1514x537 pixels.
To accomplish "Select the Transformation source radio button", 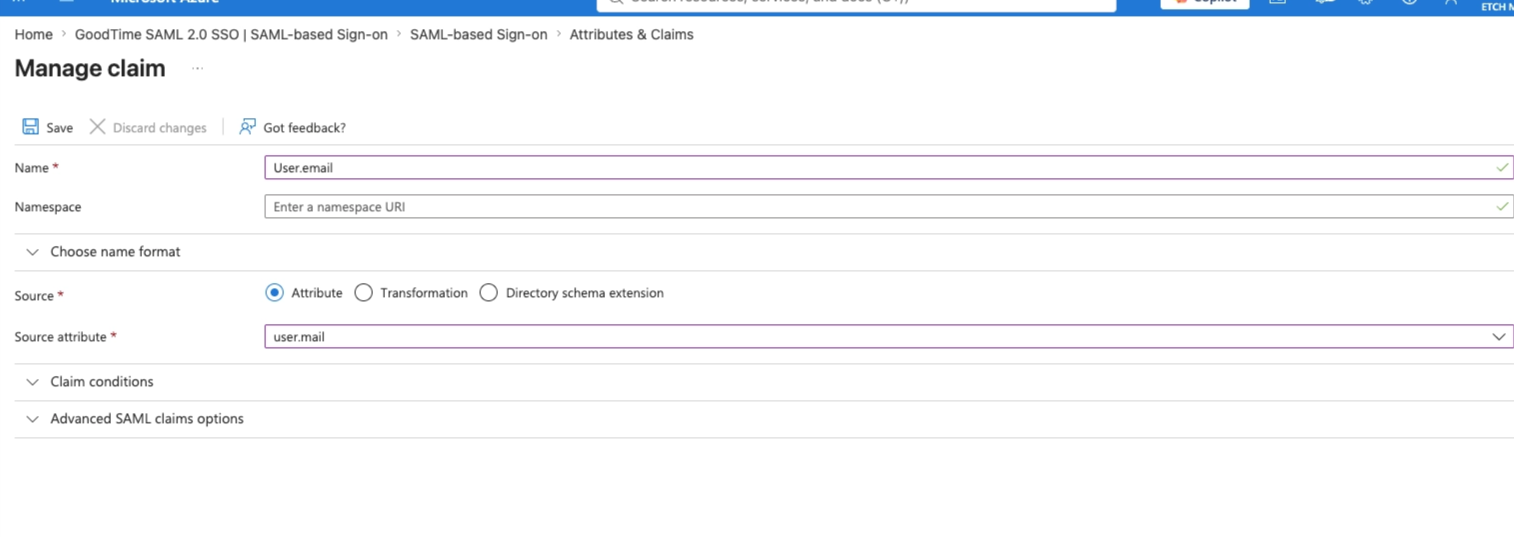I will (364, 293).
